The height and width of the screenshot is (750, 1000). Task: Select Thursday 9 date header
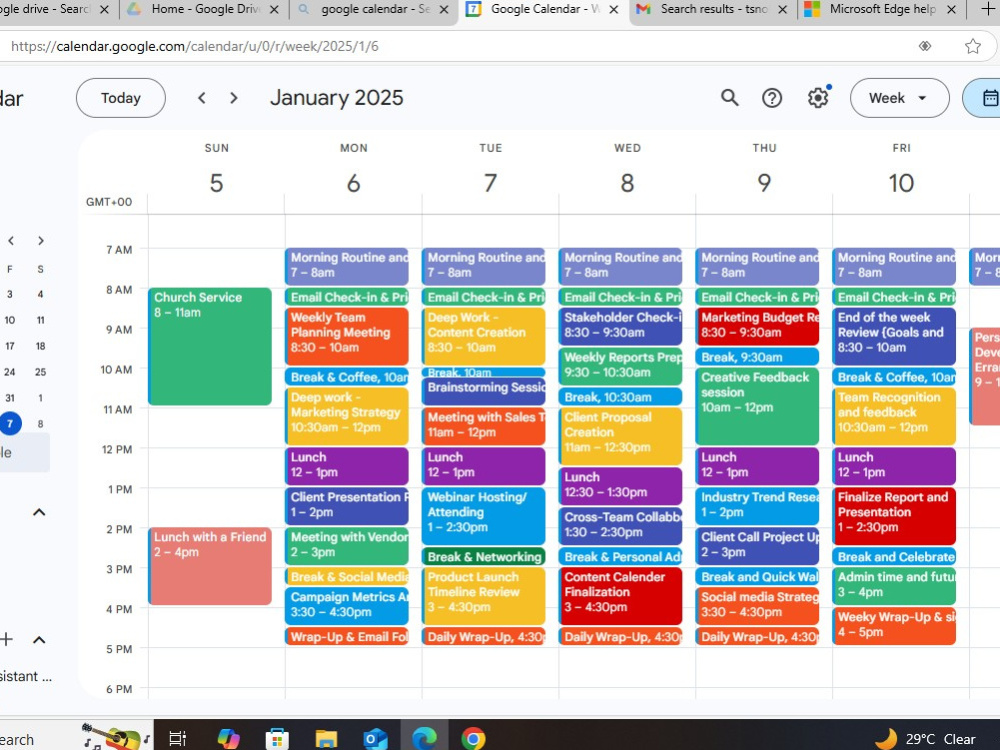tap(764, 183)
